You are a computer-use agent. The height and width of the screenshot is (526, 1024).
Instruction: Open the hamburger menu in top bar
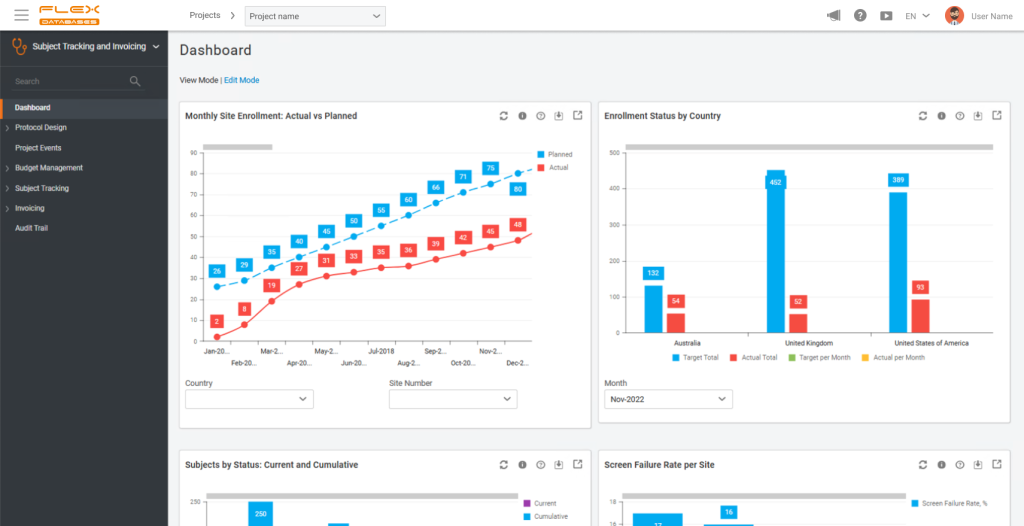(x=21, y=16)
